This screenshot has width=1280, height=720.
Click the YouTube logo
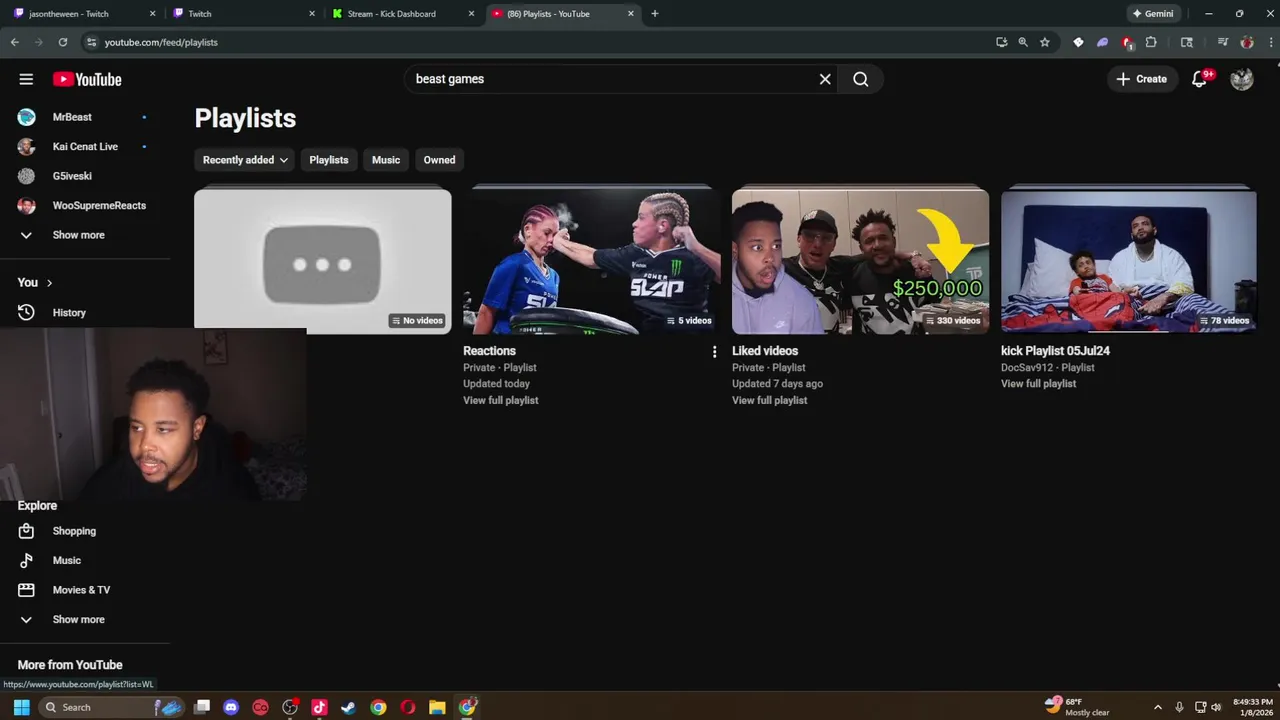tap(87, 79)
